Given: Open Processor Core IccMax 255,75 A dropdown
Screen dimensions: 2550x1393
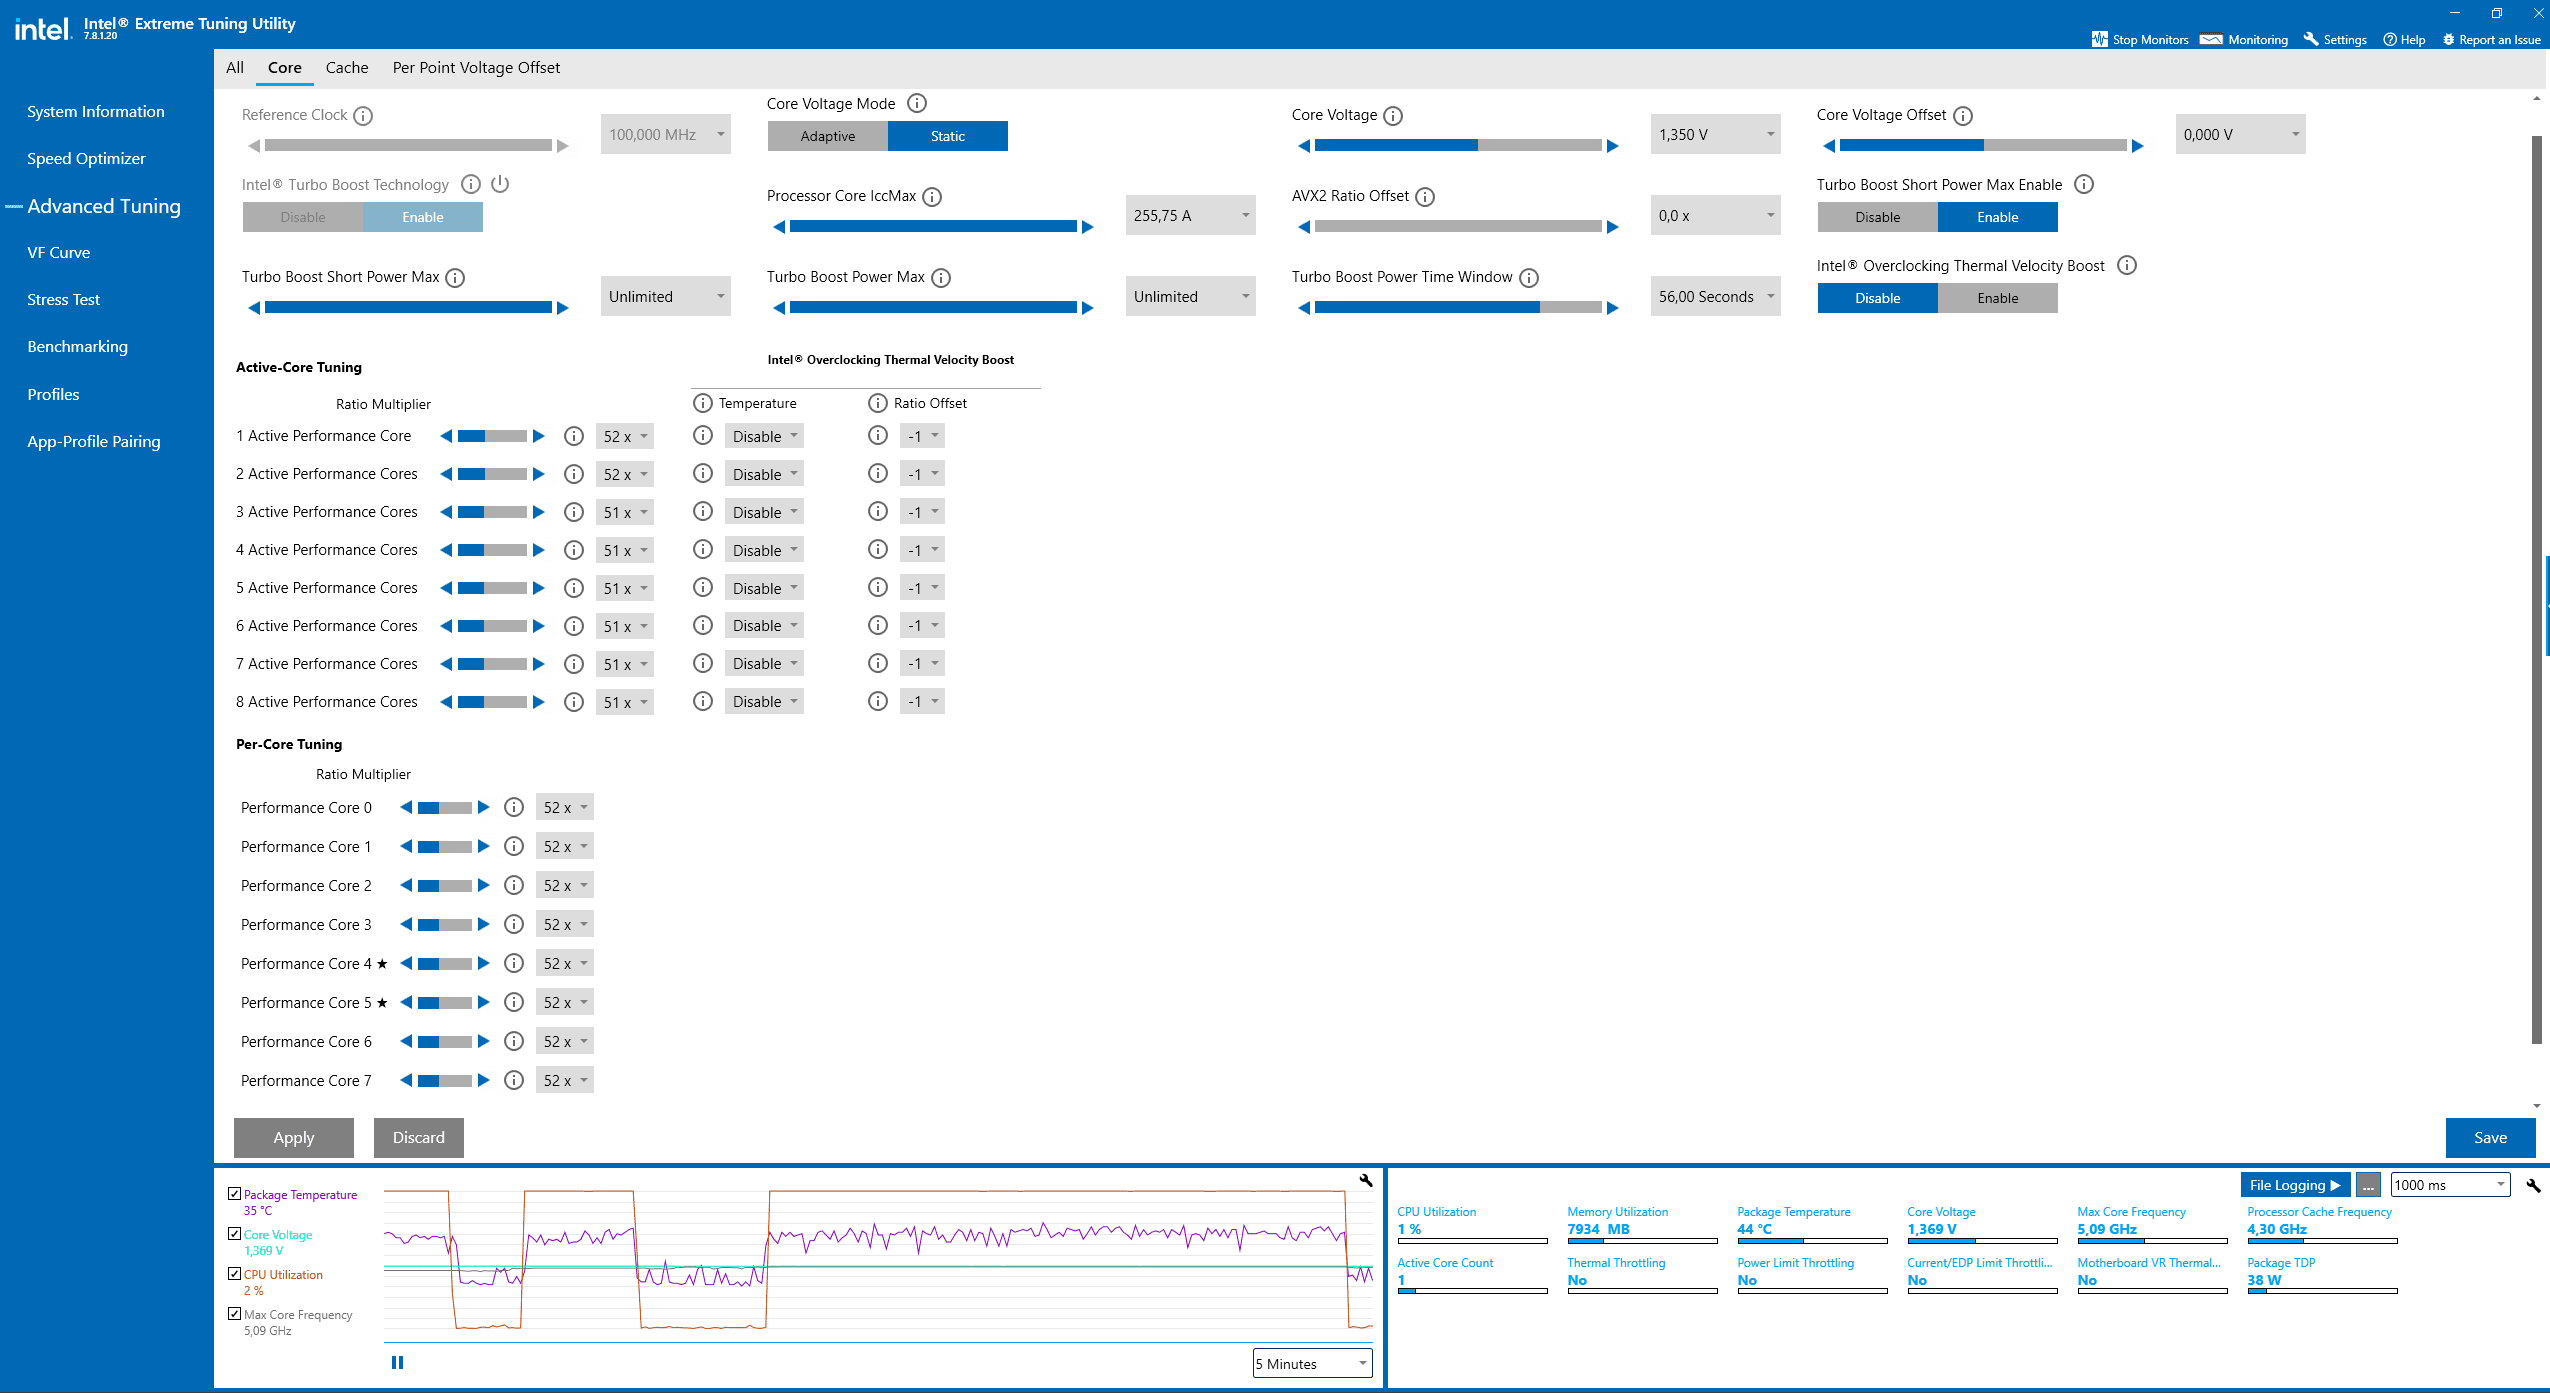Looking at the screenshot, I should [1191, 215].
